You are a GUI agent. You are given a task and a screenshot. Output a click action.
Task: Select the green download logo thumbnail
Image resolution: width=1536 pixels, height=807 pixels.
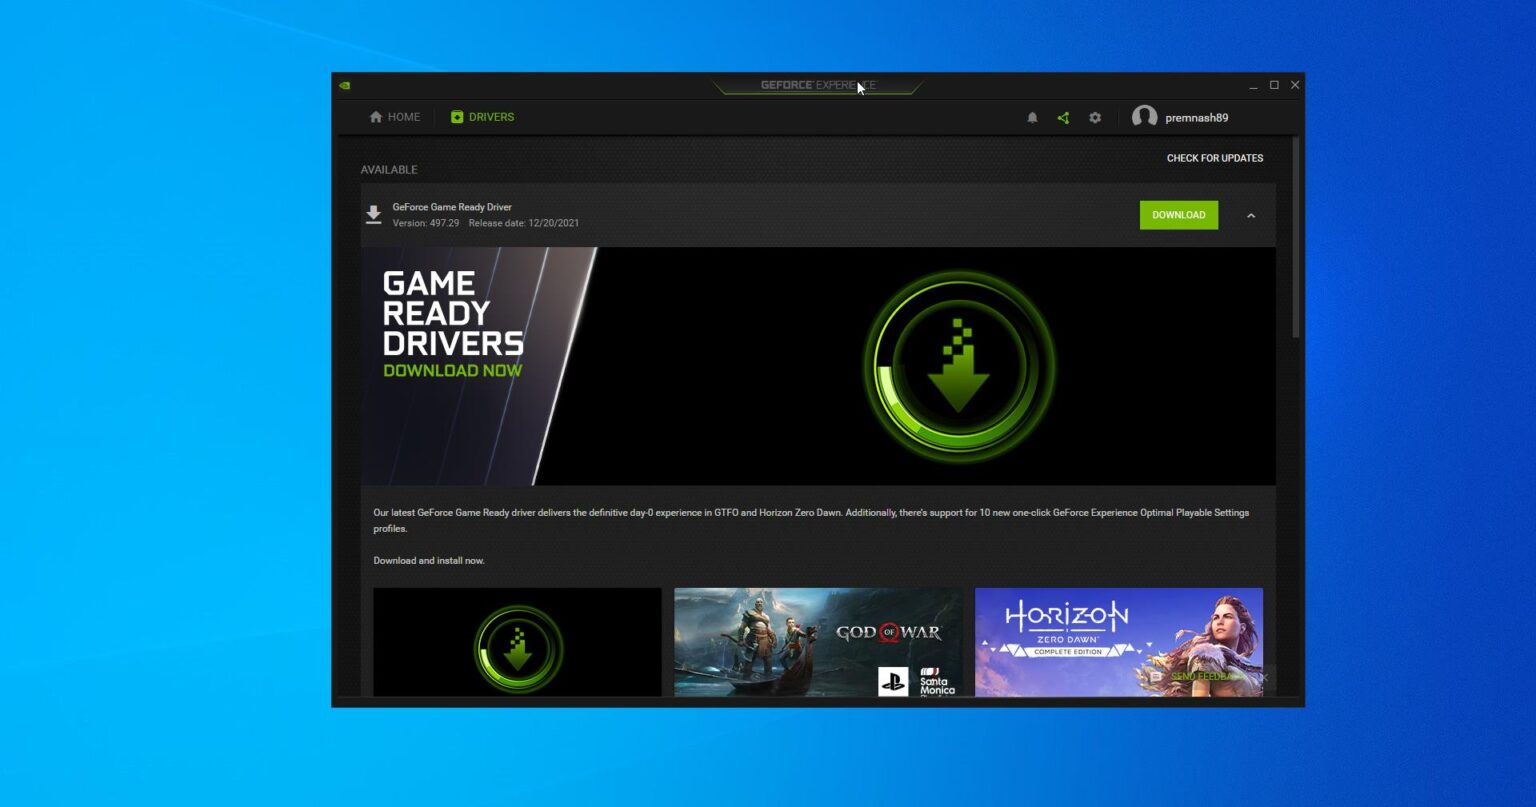pyautogui.click(x=517, y=642)
